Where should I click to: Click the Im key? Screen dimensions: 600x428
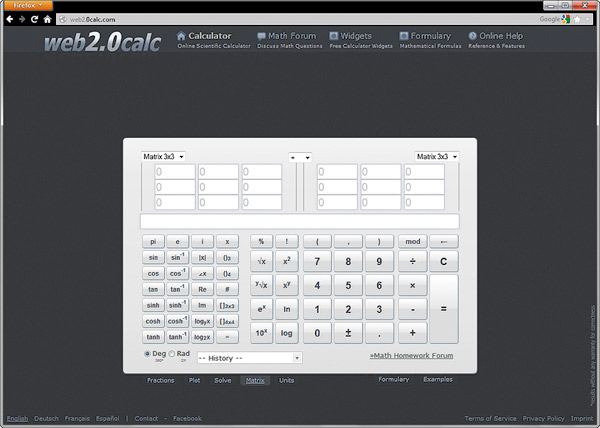[x=202, y=305]
